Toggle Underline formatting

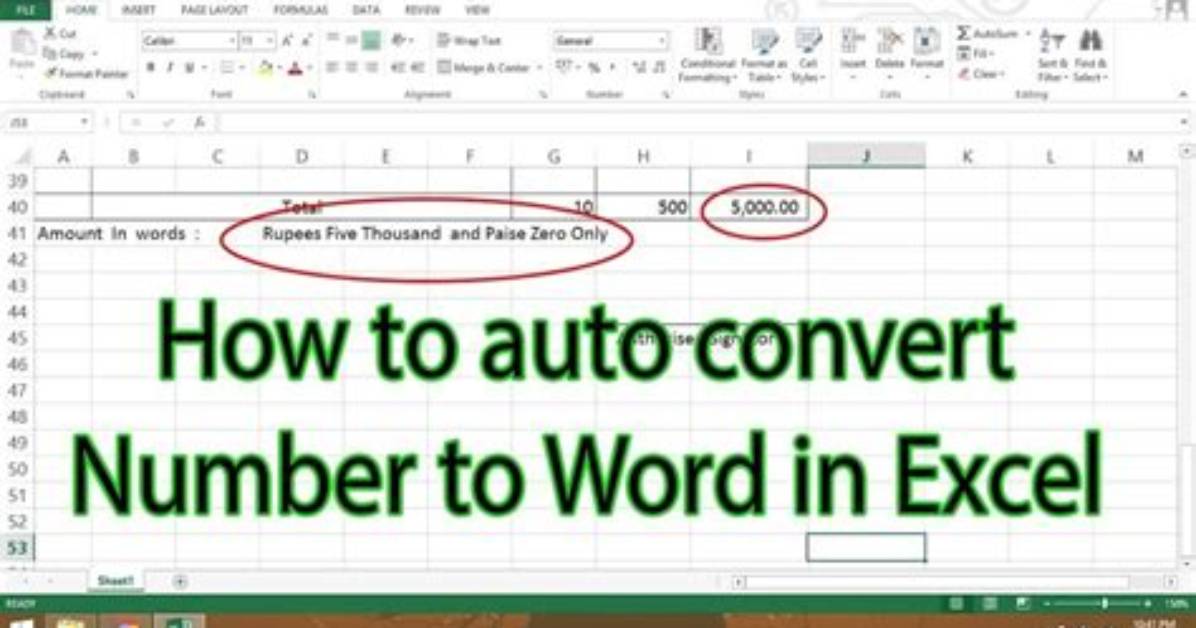pyautogui.click(x=189, y=68)
